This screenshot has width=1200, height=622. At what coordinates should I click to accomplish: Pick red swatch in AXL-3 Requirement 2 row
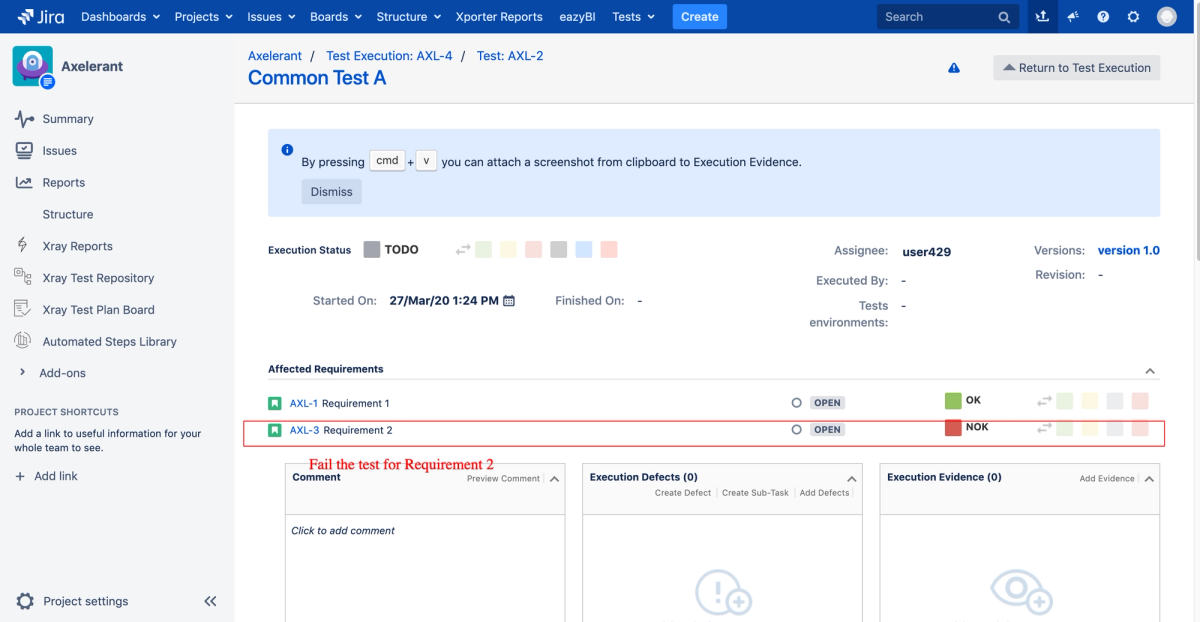[1140, 428]
